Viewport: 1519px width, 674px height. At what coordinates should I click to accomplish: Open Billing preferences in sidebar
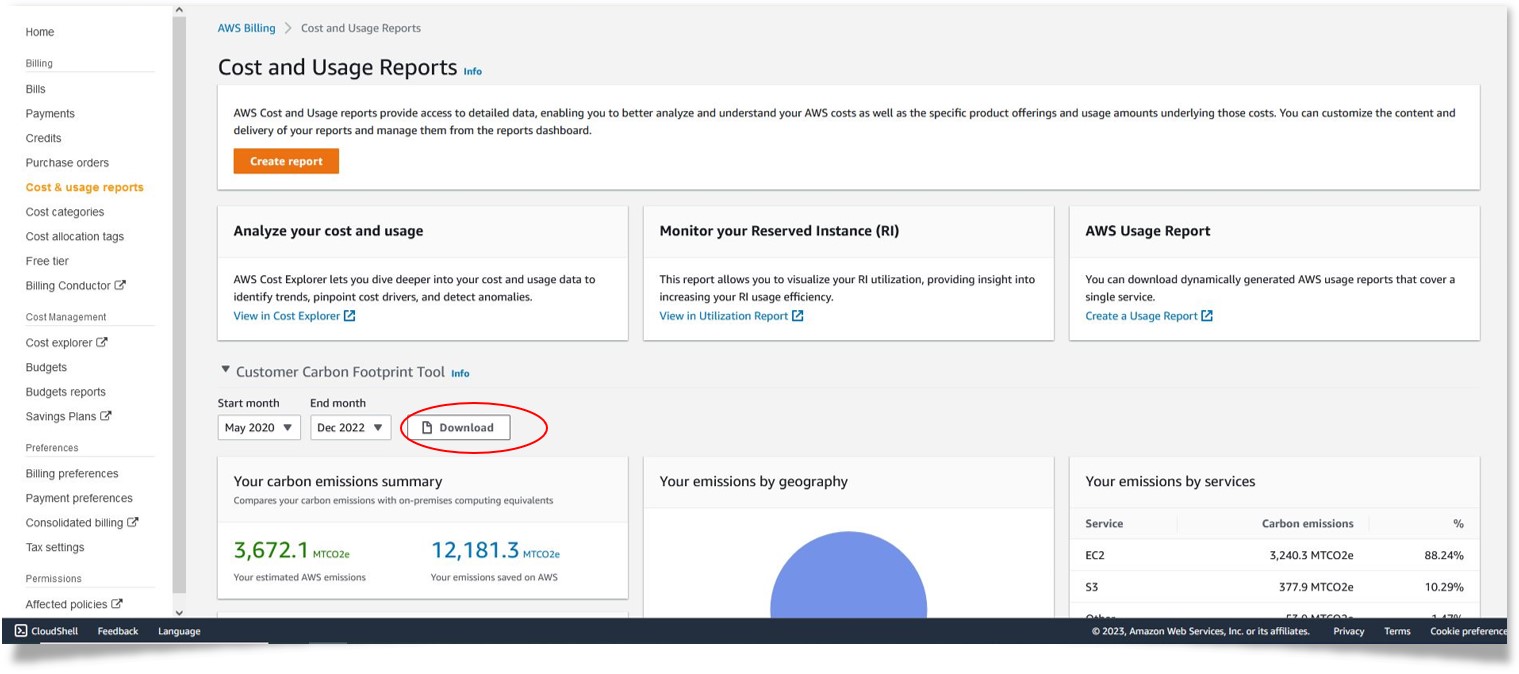point(72,474)
